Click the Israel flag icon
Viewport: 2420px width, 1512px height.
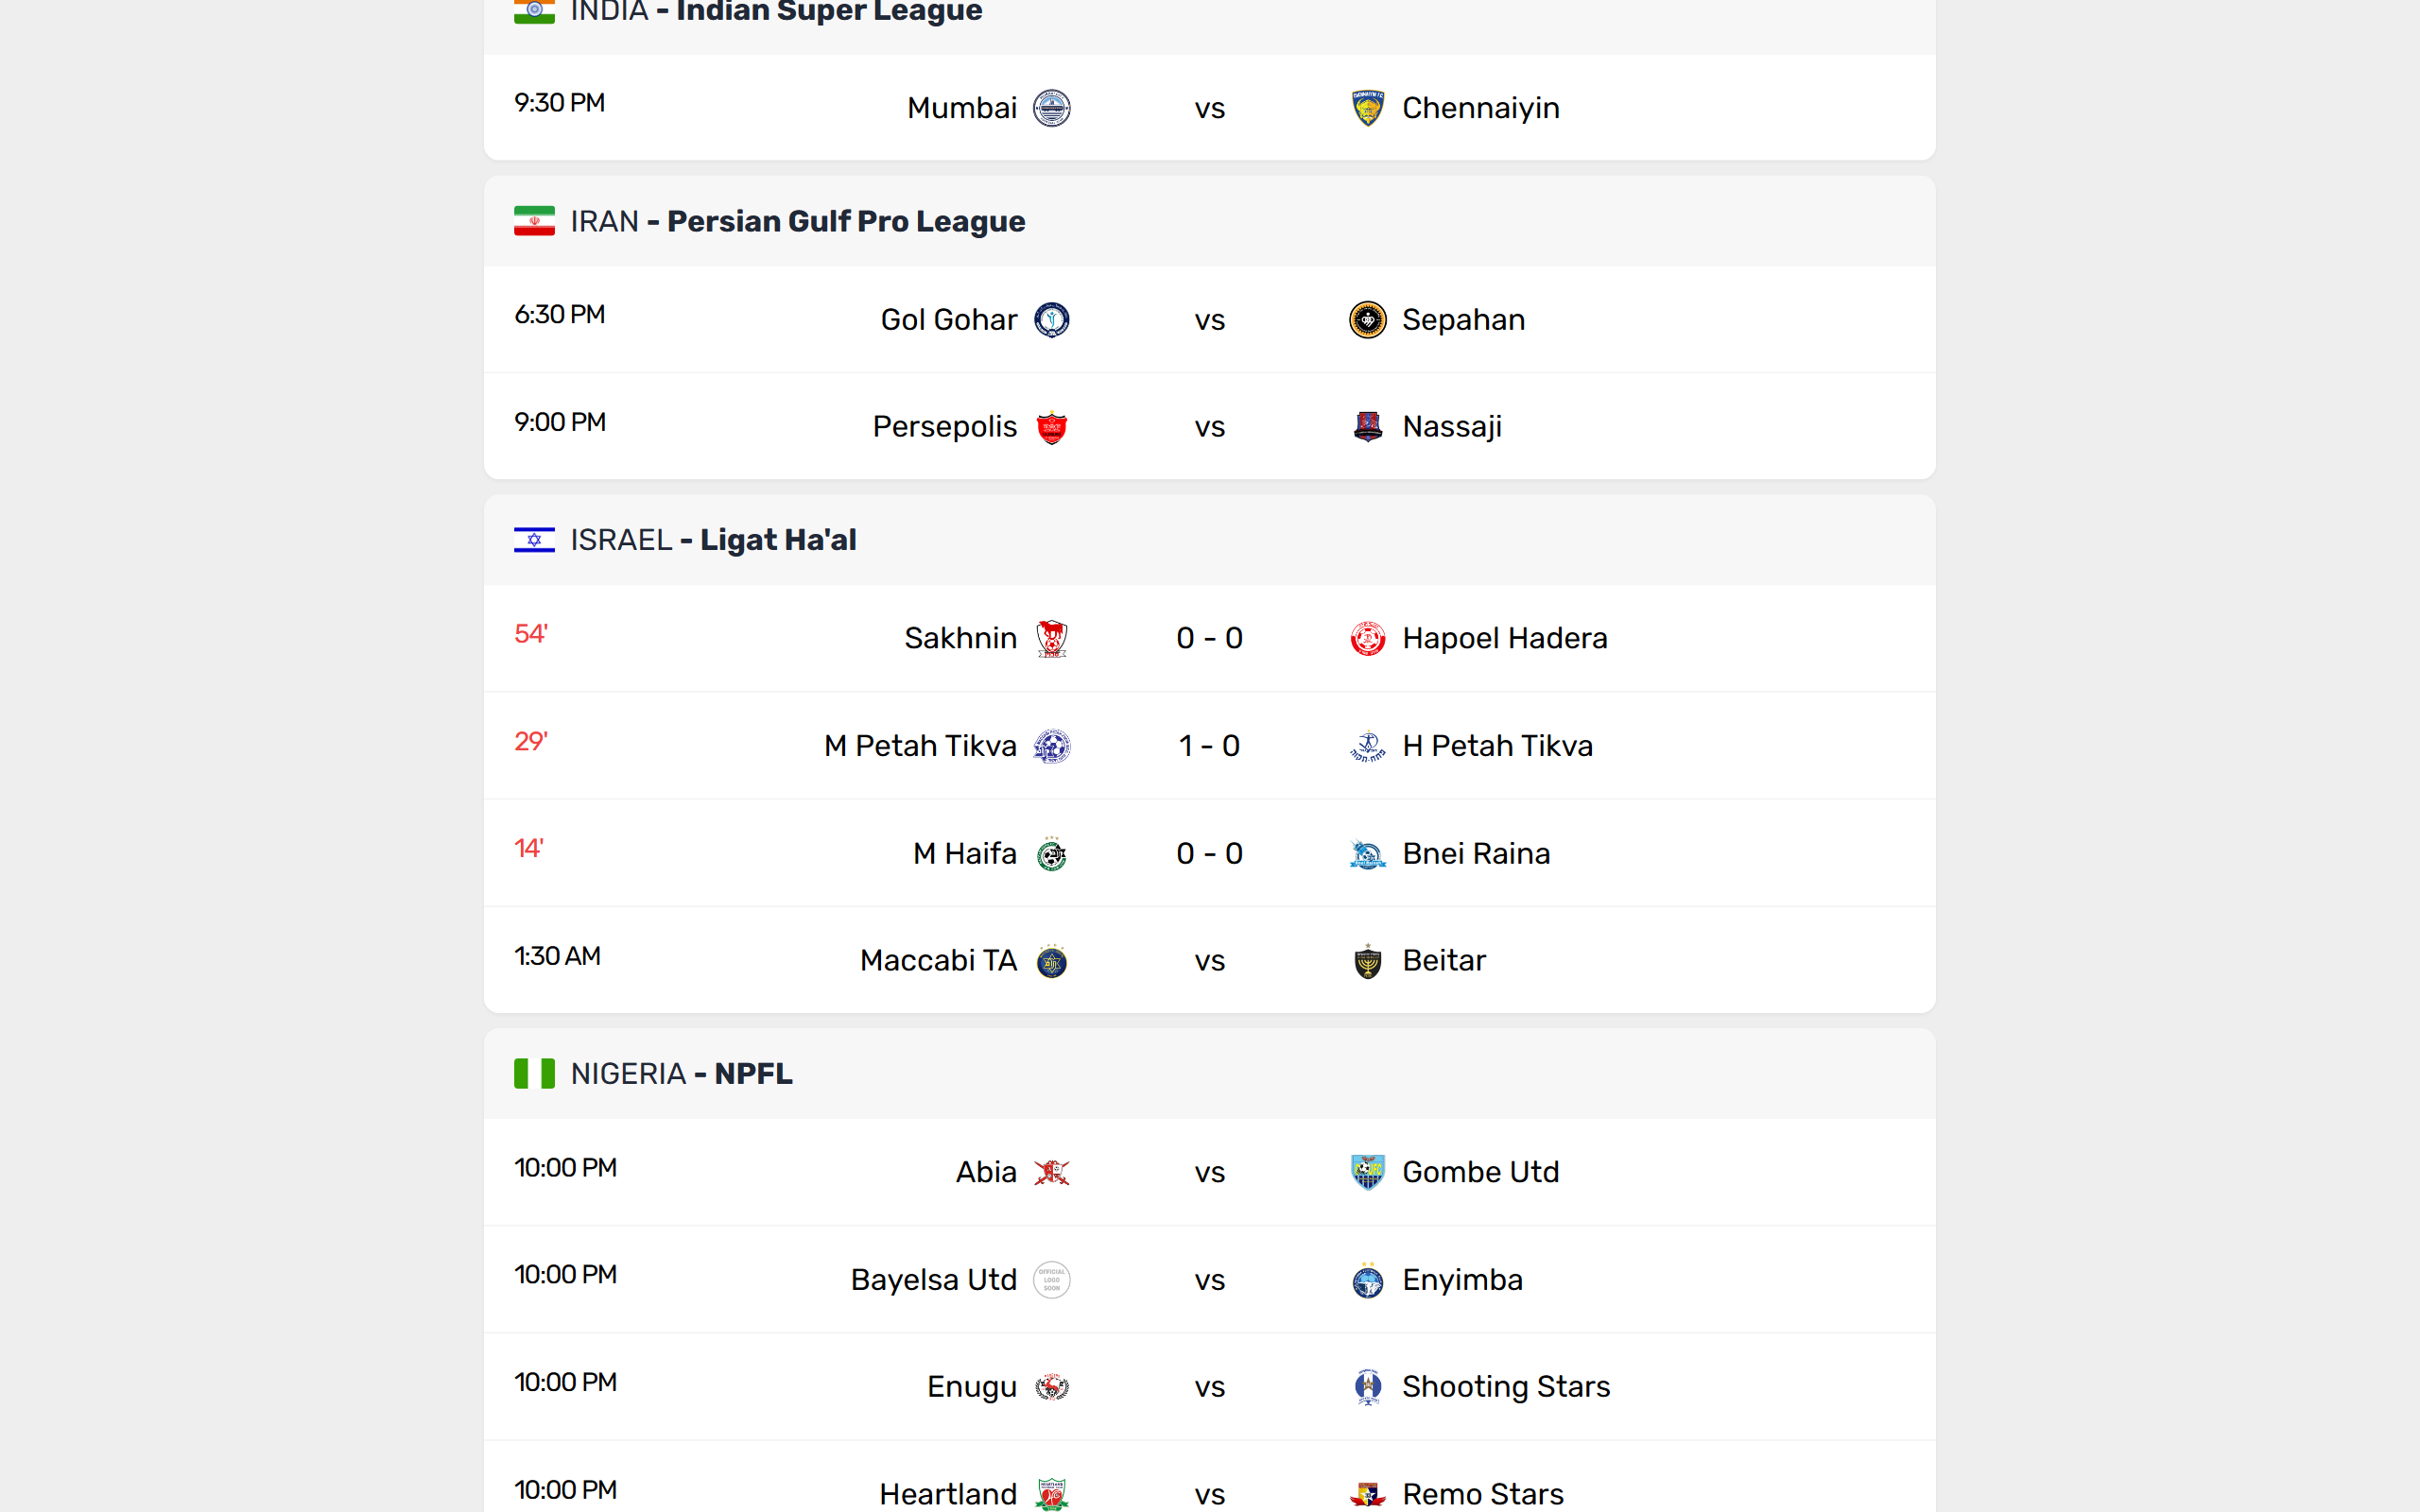pyautogui.click(x=534, y=540)
